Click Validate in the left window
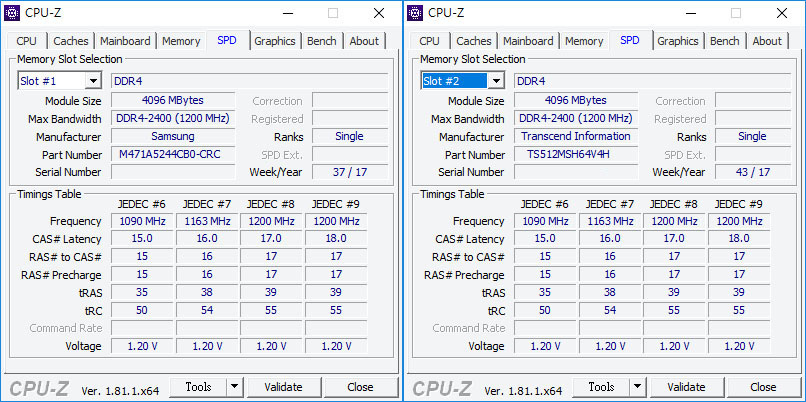The width and height of the screenshot is (806, 402). (x=283, y=387)
